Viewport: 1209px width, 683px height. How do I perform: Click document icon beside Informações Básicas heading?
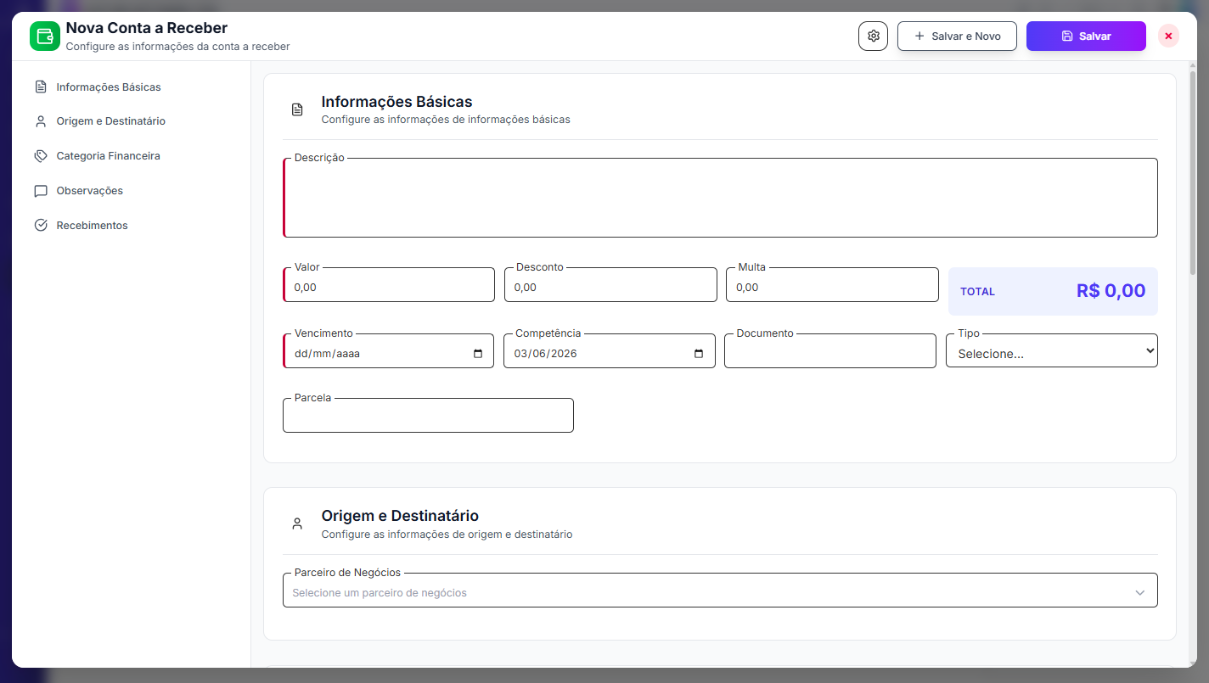[297, 109]
